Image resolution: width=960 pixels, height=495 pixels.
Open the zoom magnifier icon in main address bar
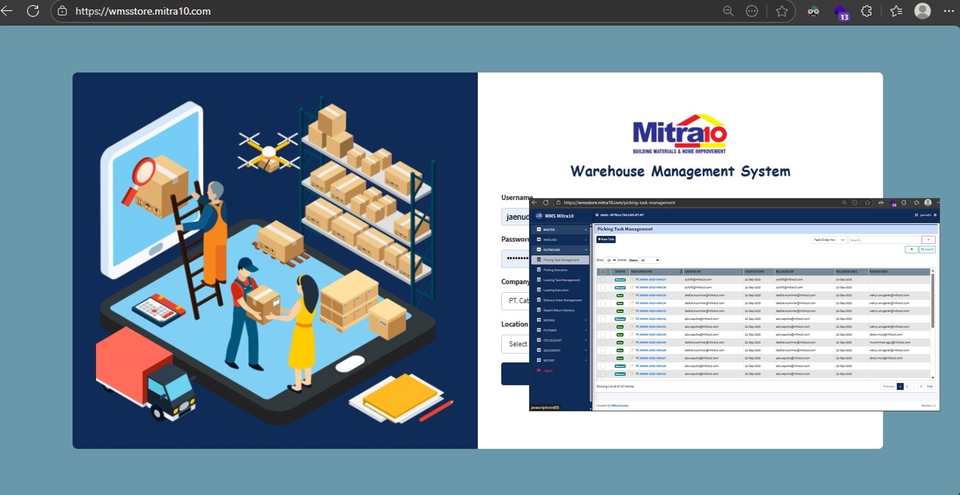[728, 10]
